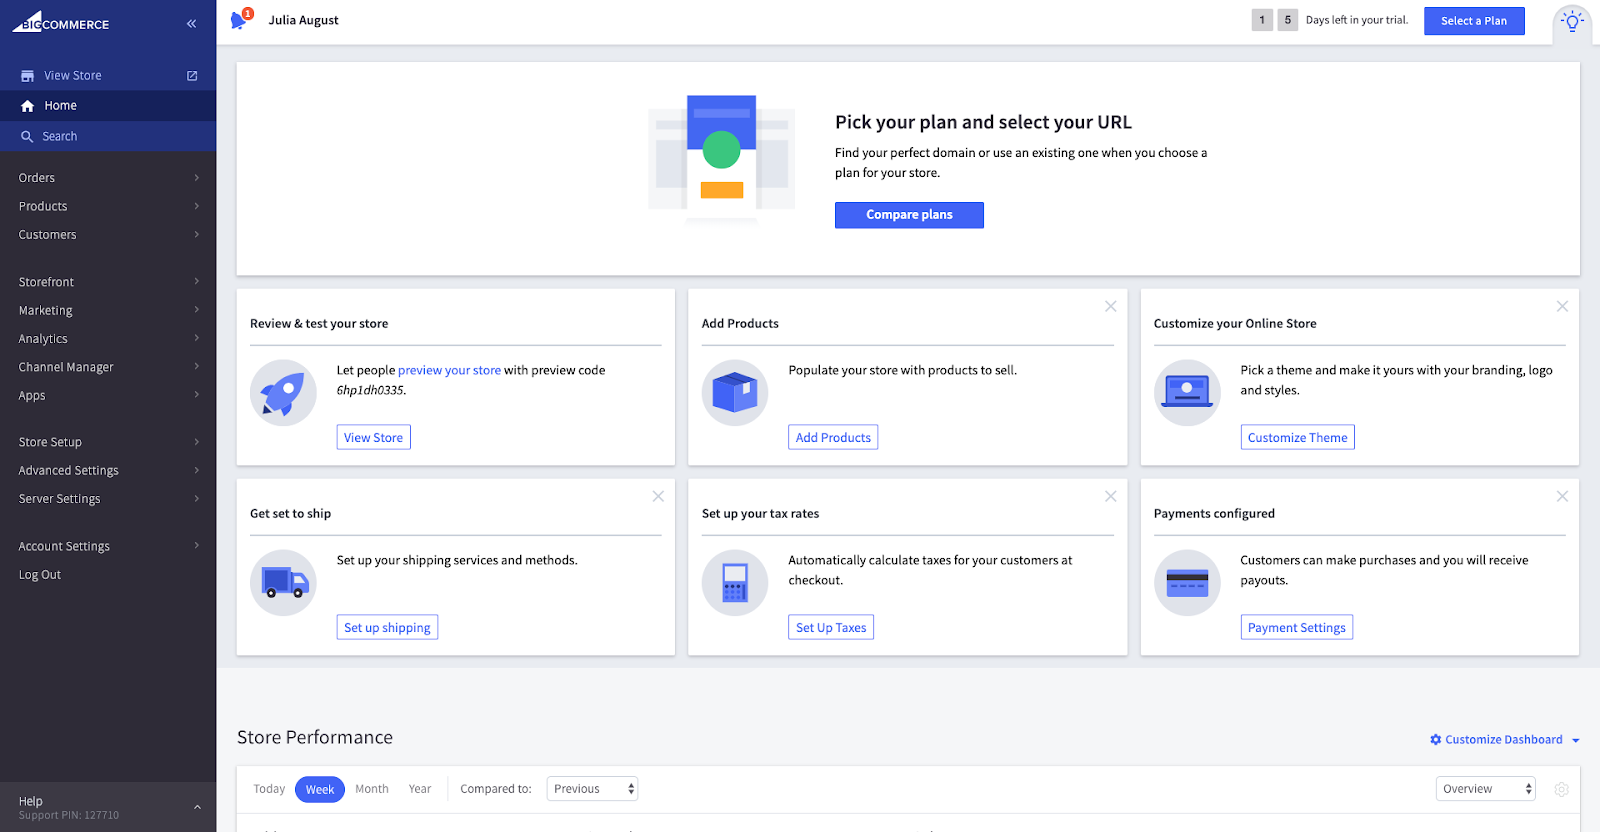Open the notifications bell icon
The width and height of the screenshot is (1600, 832).
(x=239, y=20)
